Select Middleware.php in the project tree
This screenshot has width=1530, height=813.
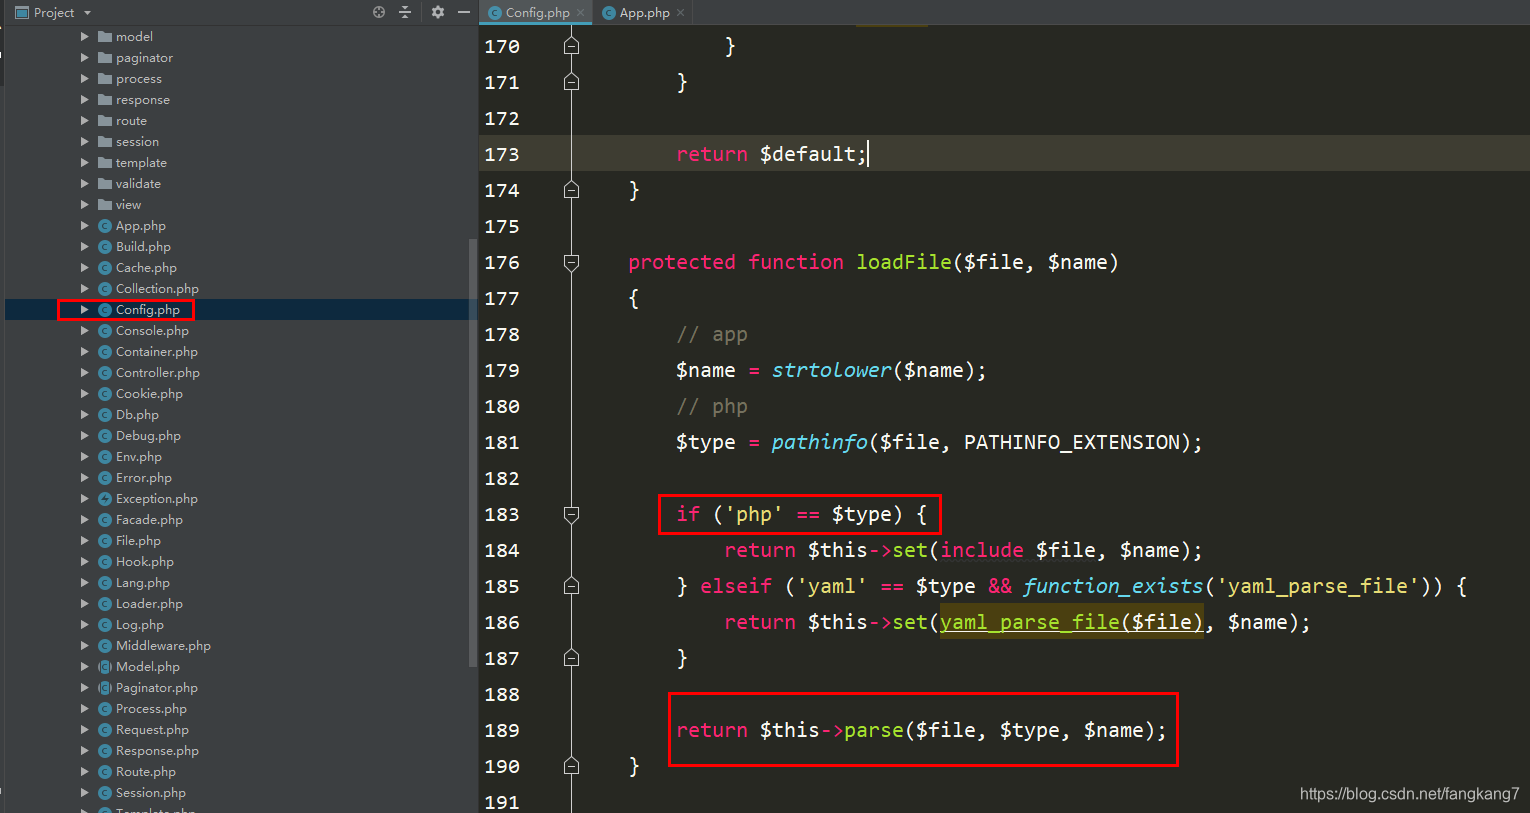[163, 646]
